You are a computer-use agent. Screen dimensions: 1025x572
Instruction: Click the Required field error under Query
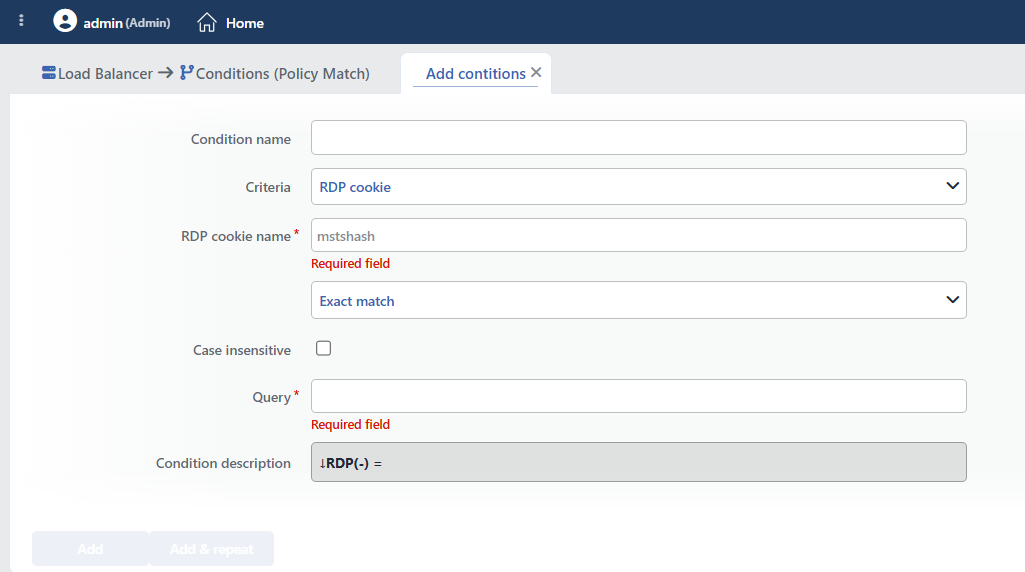(350, 424)
